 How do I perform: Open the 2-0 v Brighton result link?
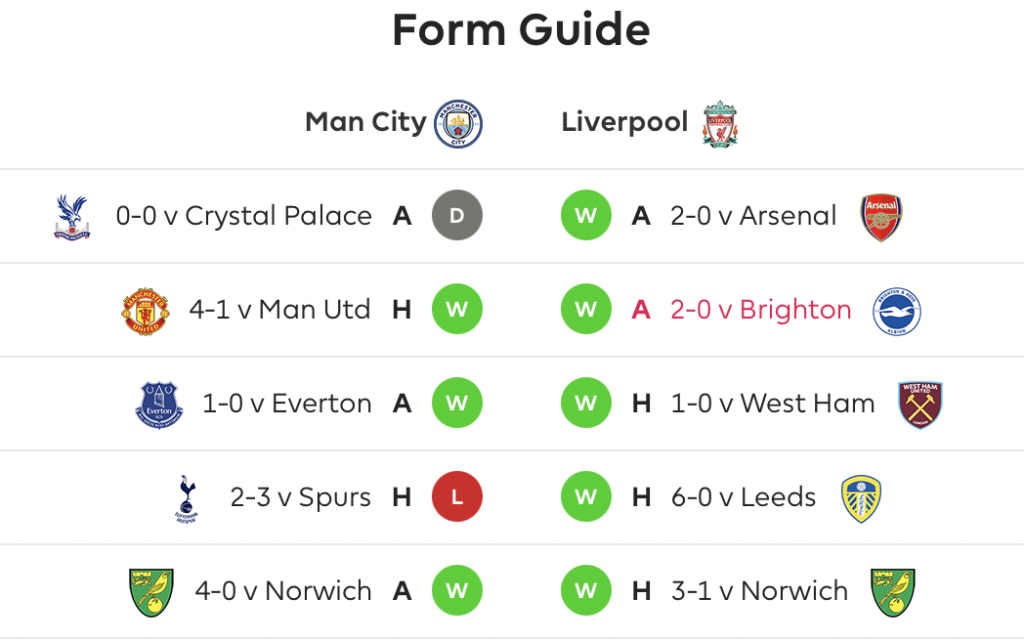coord(760,309)
